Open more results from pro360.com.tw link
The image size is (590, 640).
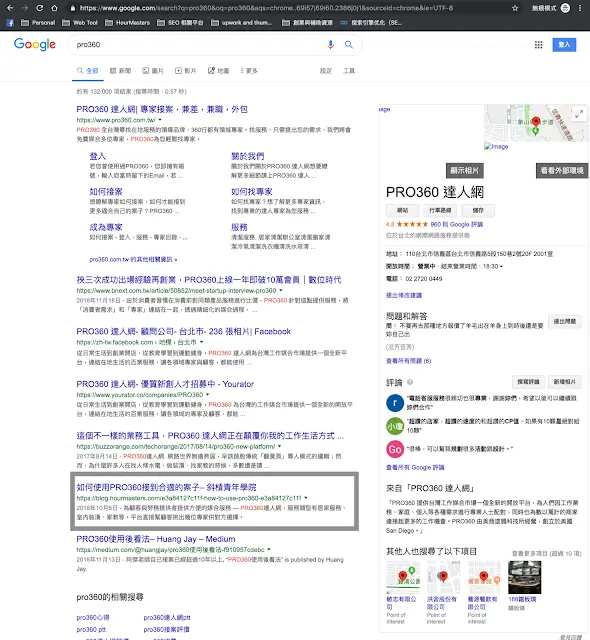[133, 260]
